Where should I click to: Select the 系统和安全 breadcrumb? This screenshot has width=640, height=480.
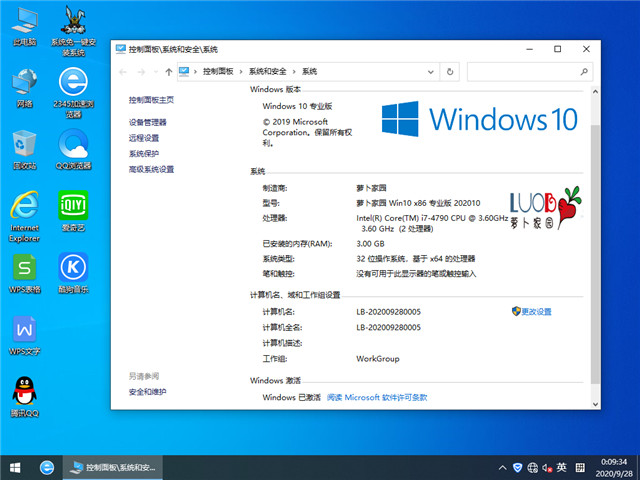pos(267,71)
